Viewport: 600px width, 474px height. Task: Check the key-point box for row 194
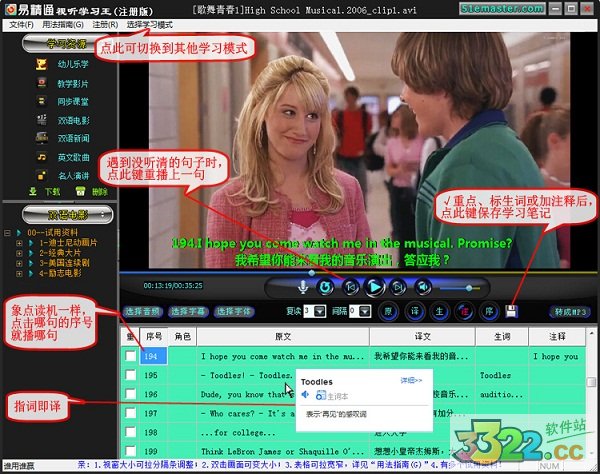click(130, 356)
